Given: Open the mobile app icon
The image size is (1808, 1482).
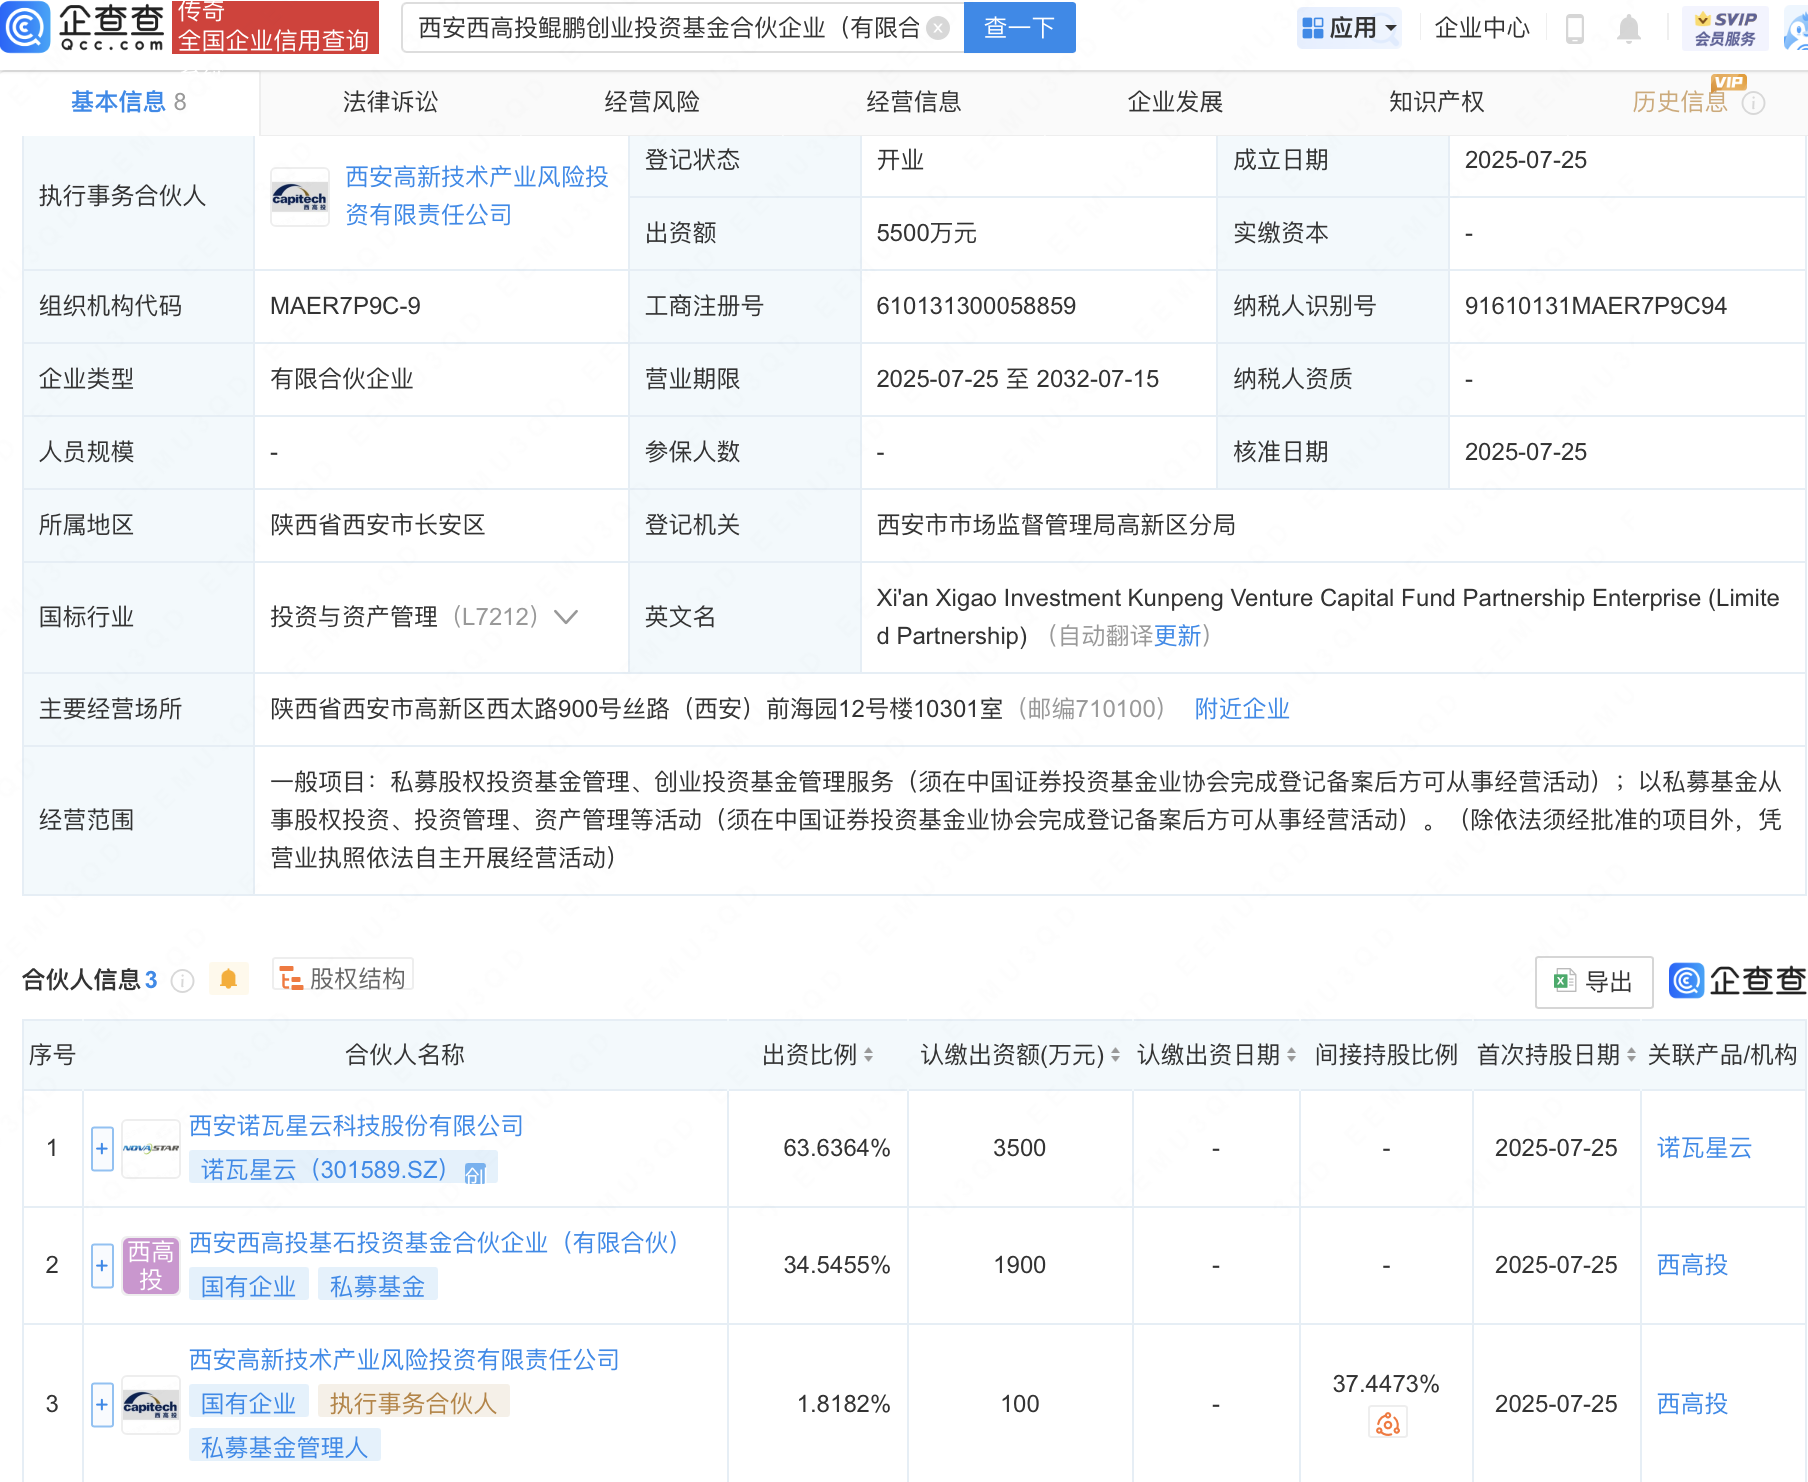Looking at the screenshot, I should coord(1574,28).
